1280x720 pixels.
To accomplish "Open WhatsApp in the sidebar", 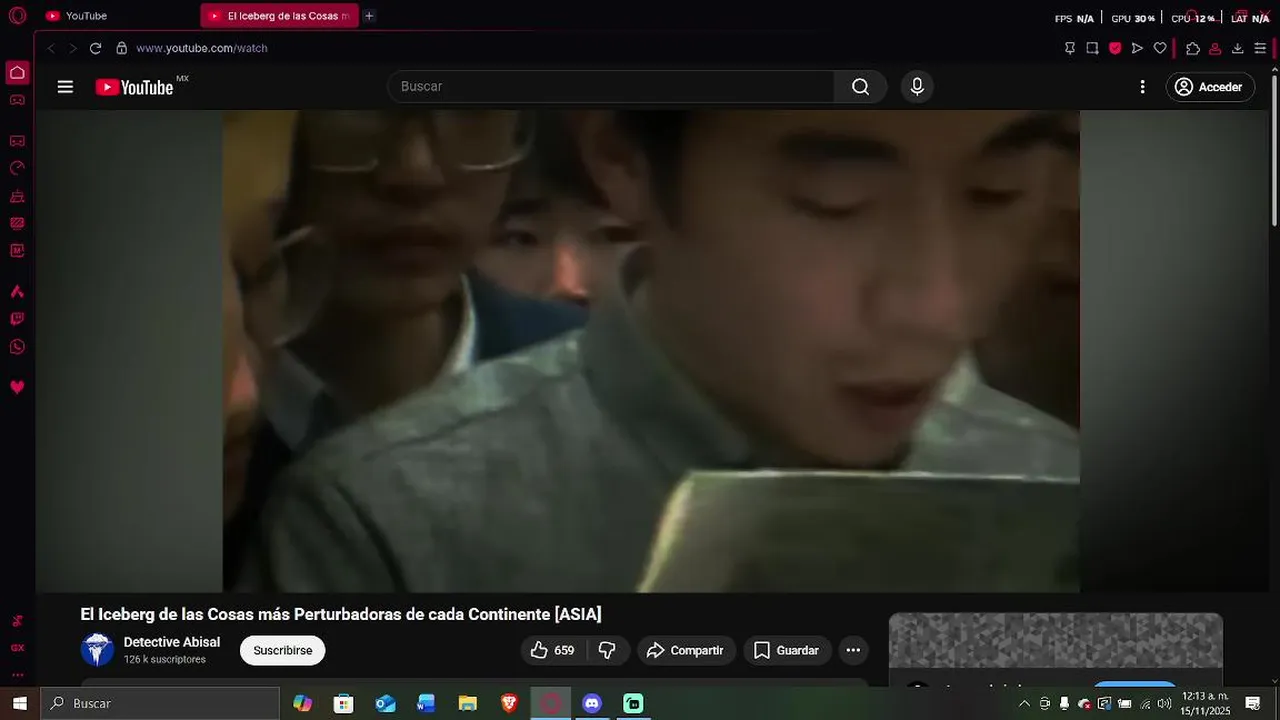I will pos(17,347).
